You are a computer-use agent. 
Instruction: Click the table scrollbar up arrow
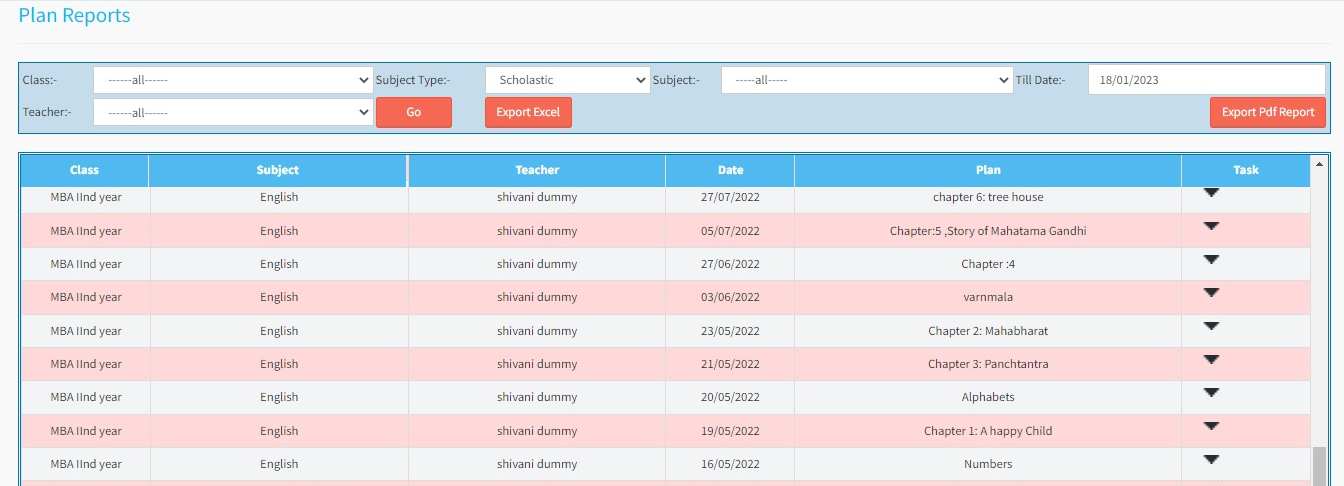[1319, 163]
